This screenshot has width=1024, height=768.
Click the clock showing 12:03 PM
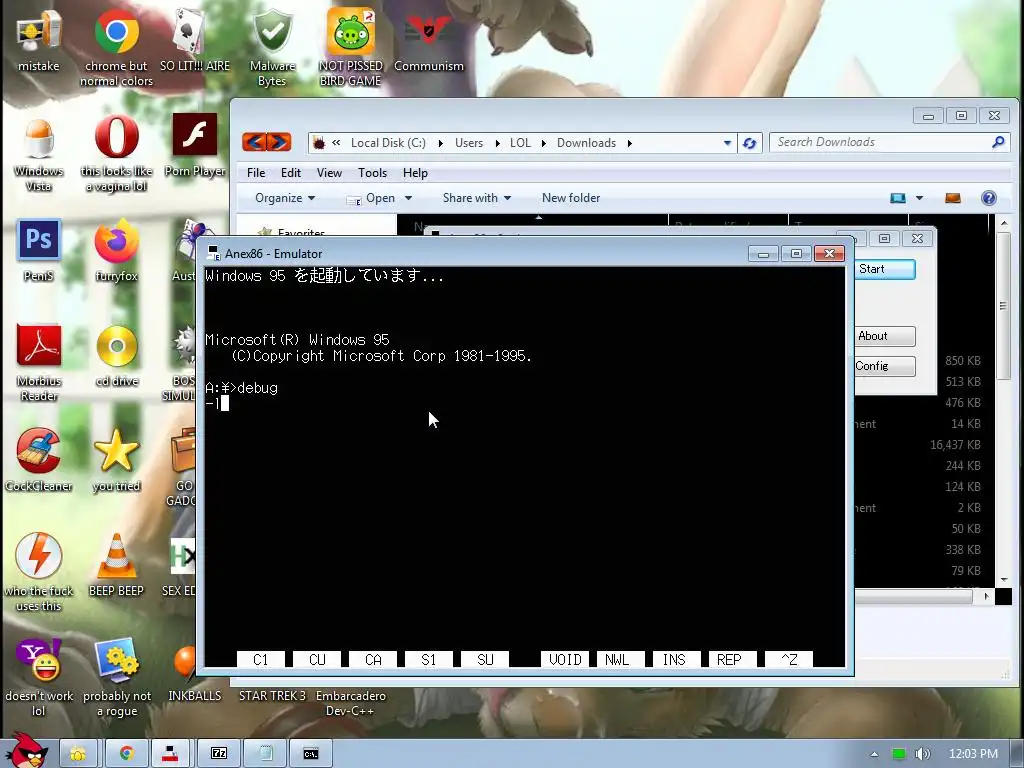[x=973, y=754]
